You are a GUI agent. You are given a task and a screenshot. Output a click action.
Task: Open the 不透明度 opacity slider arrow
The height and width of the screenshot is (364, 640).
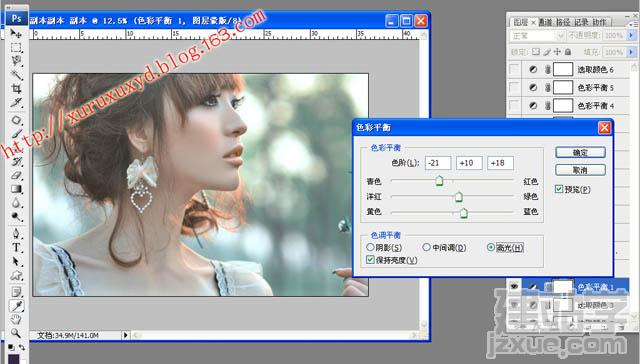[x=631, y=36]
